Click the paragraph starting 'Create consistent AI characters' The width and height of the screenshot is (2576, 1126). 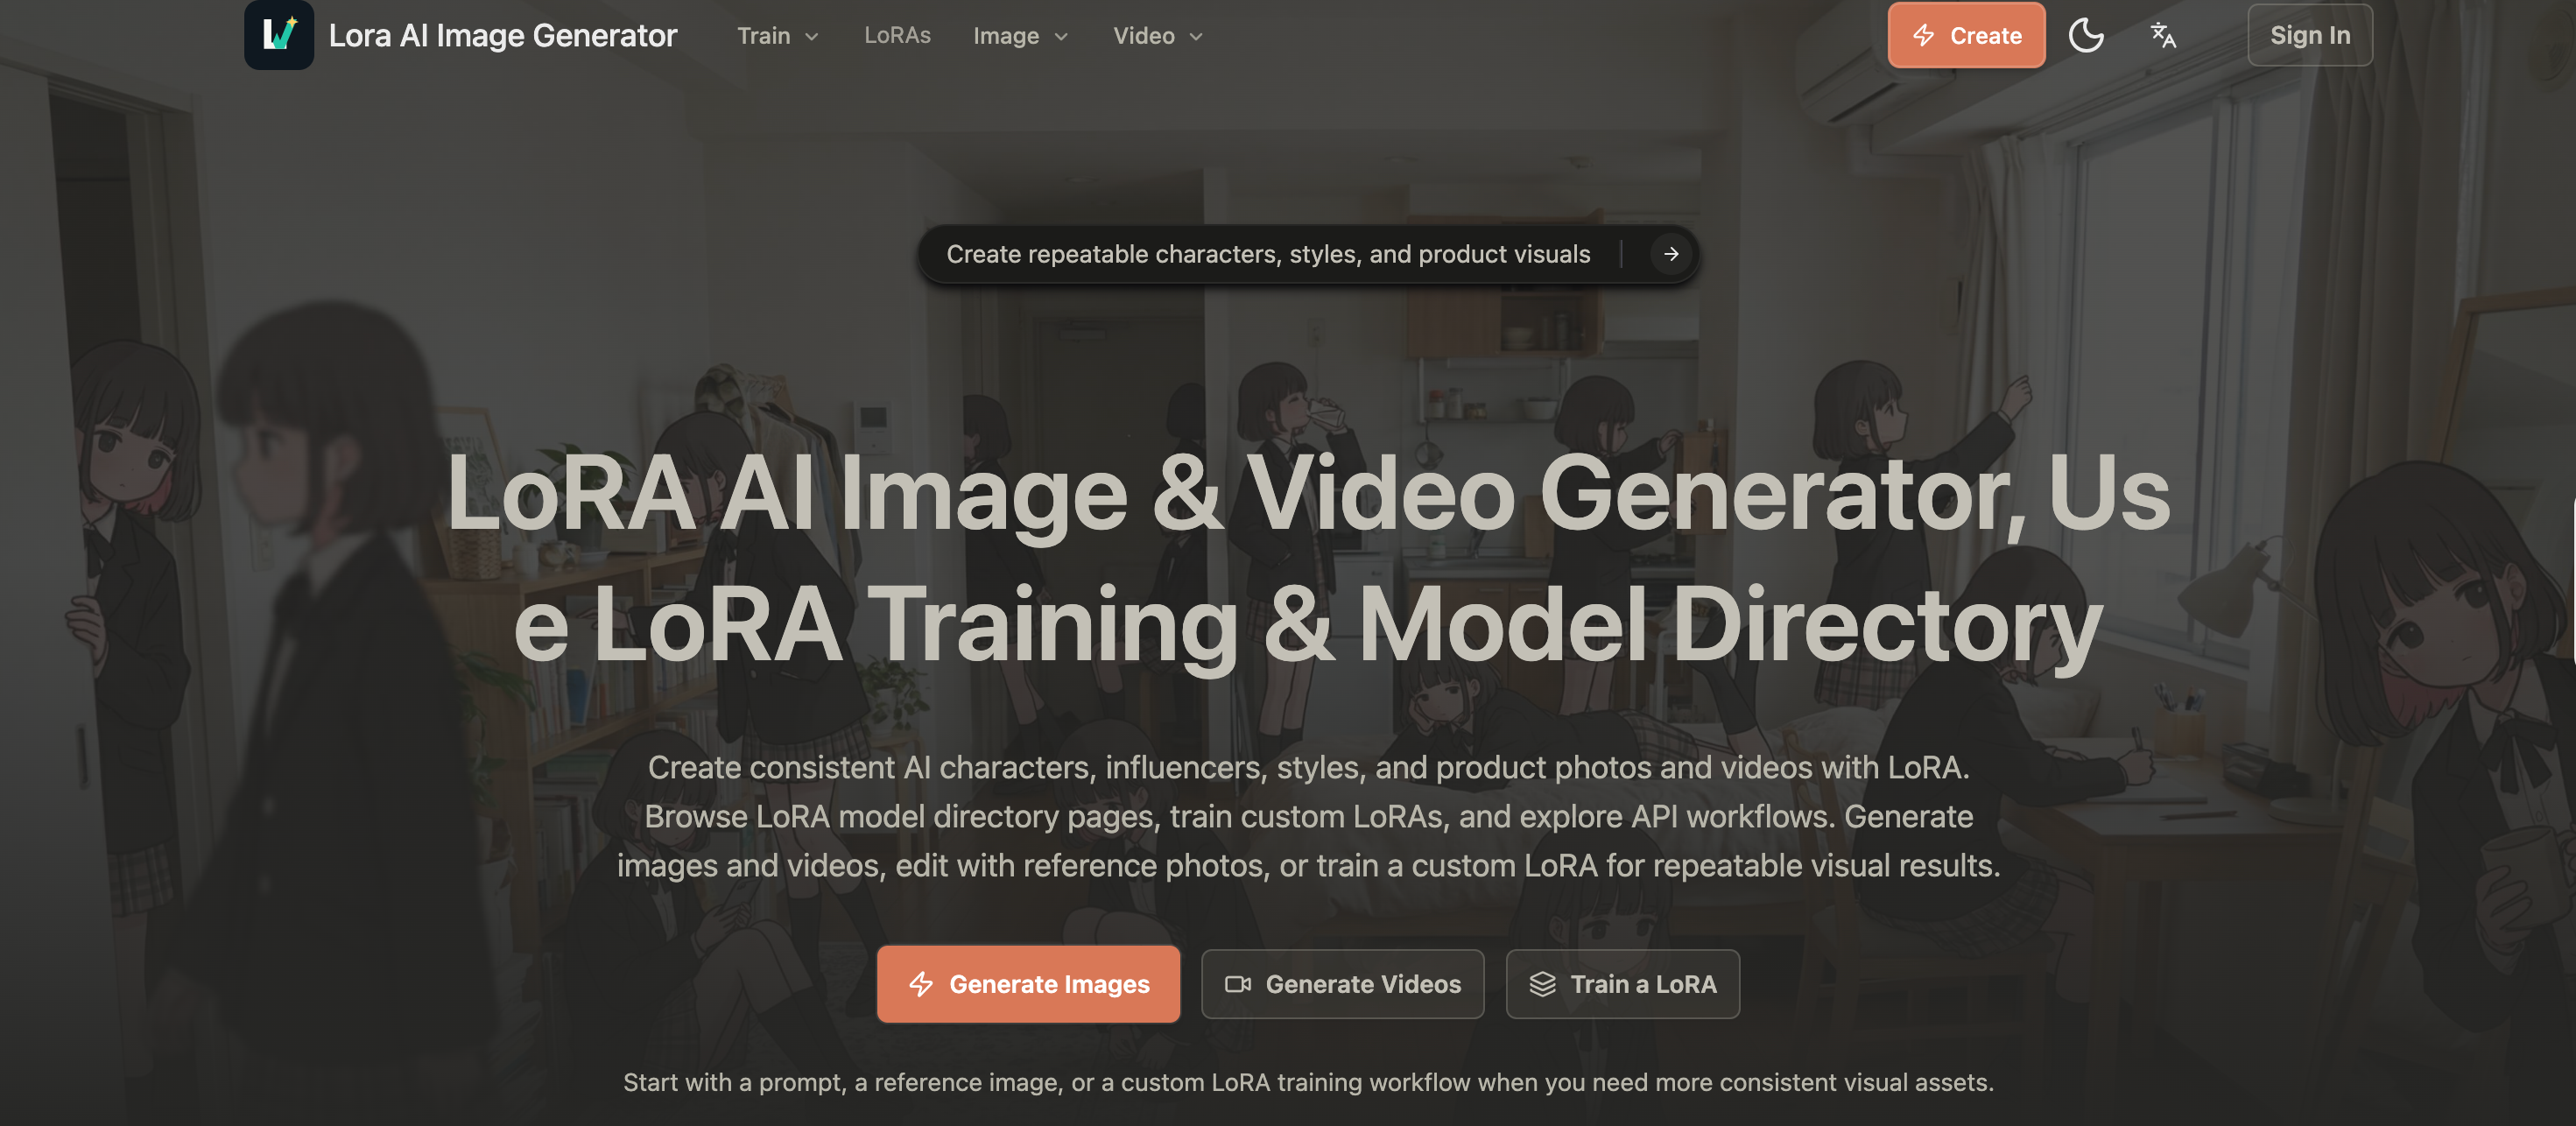pyautogui.click(x=1308, y=816)
